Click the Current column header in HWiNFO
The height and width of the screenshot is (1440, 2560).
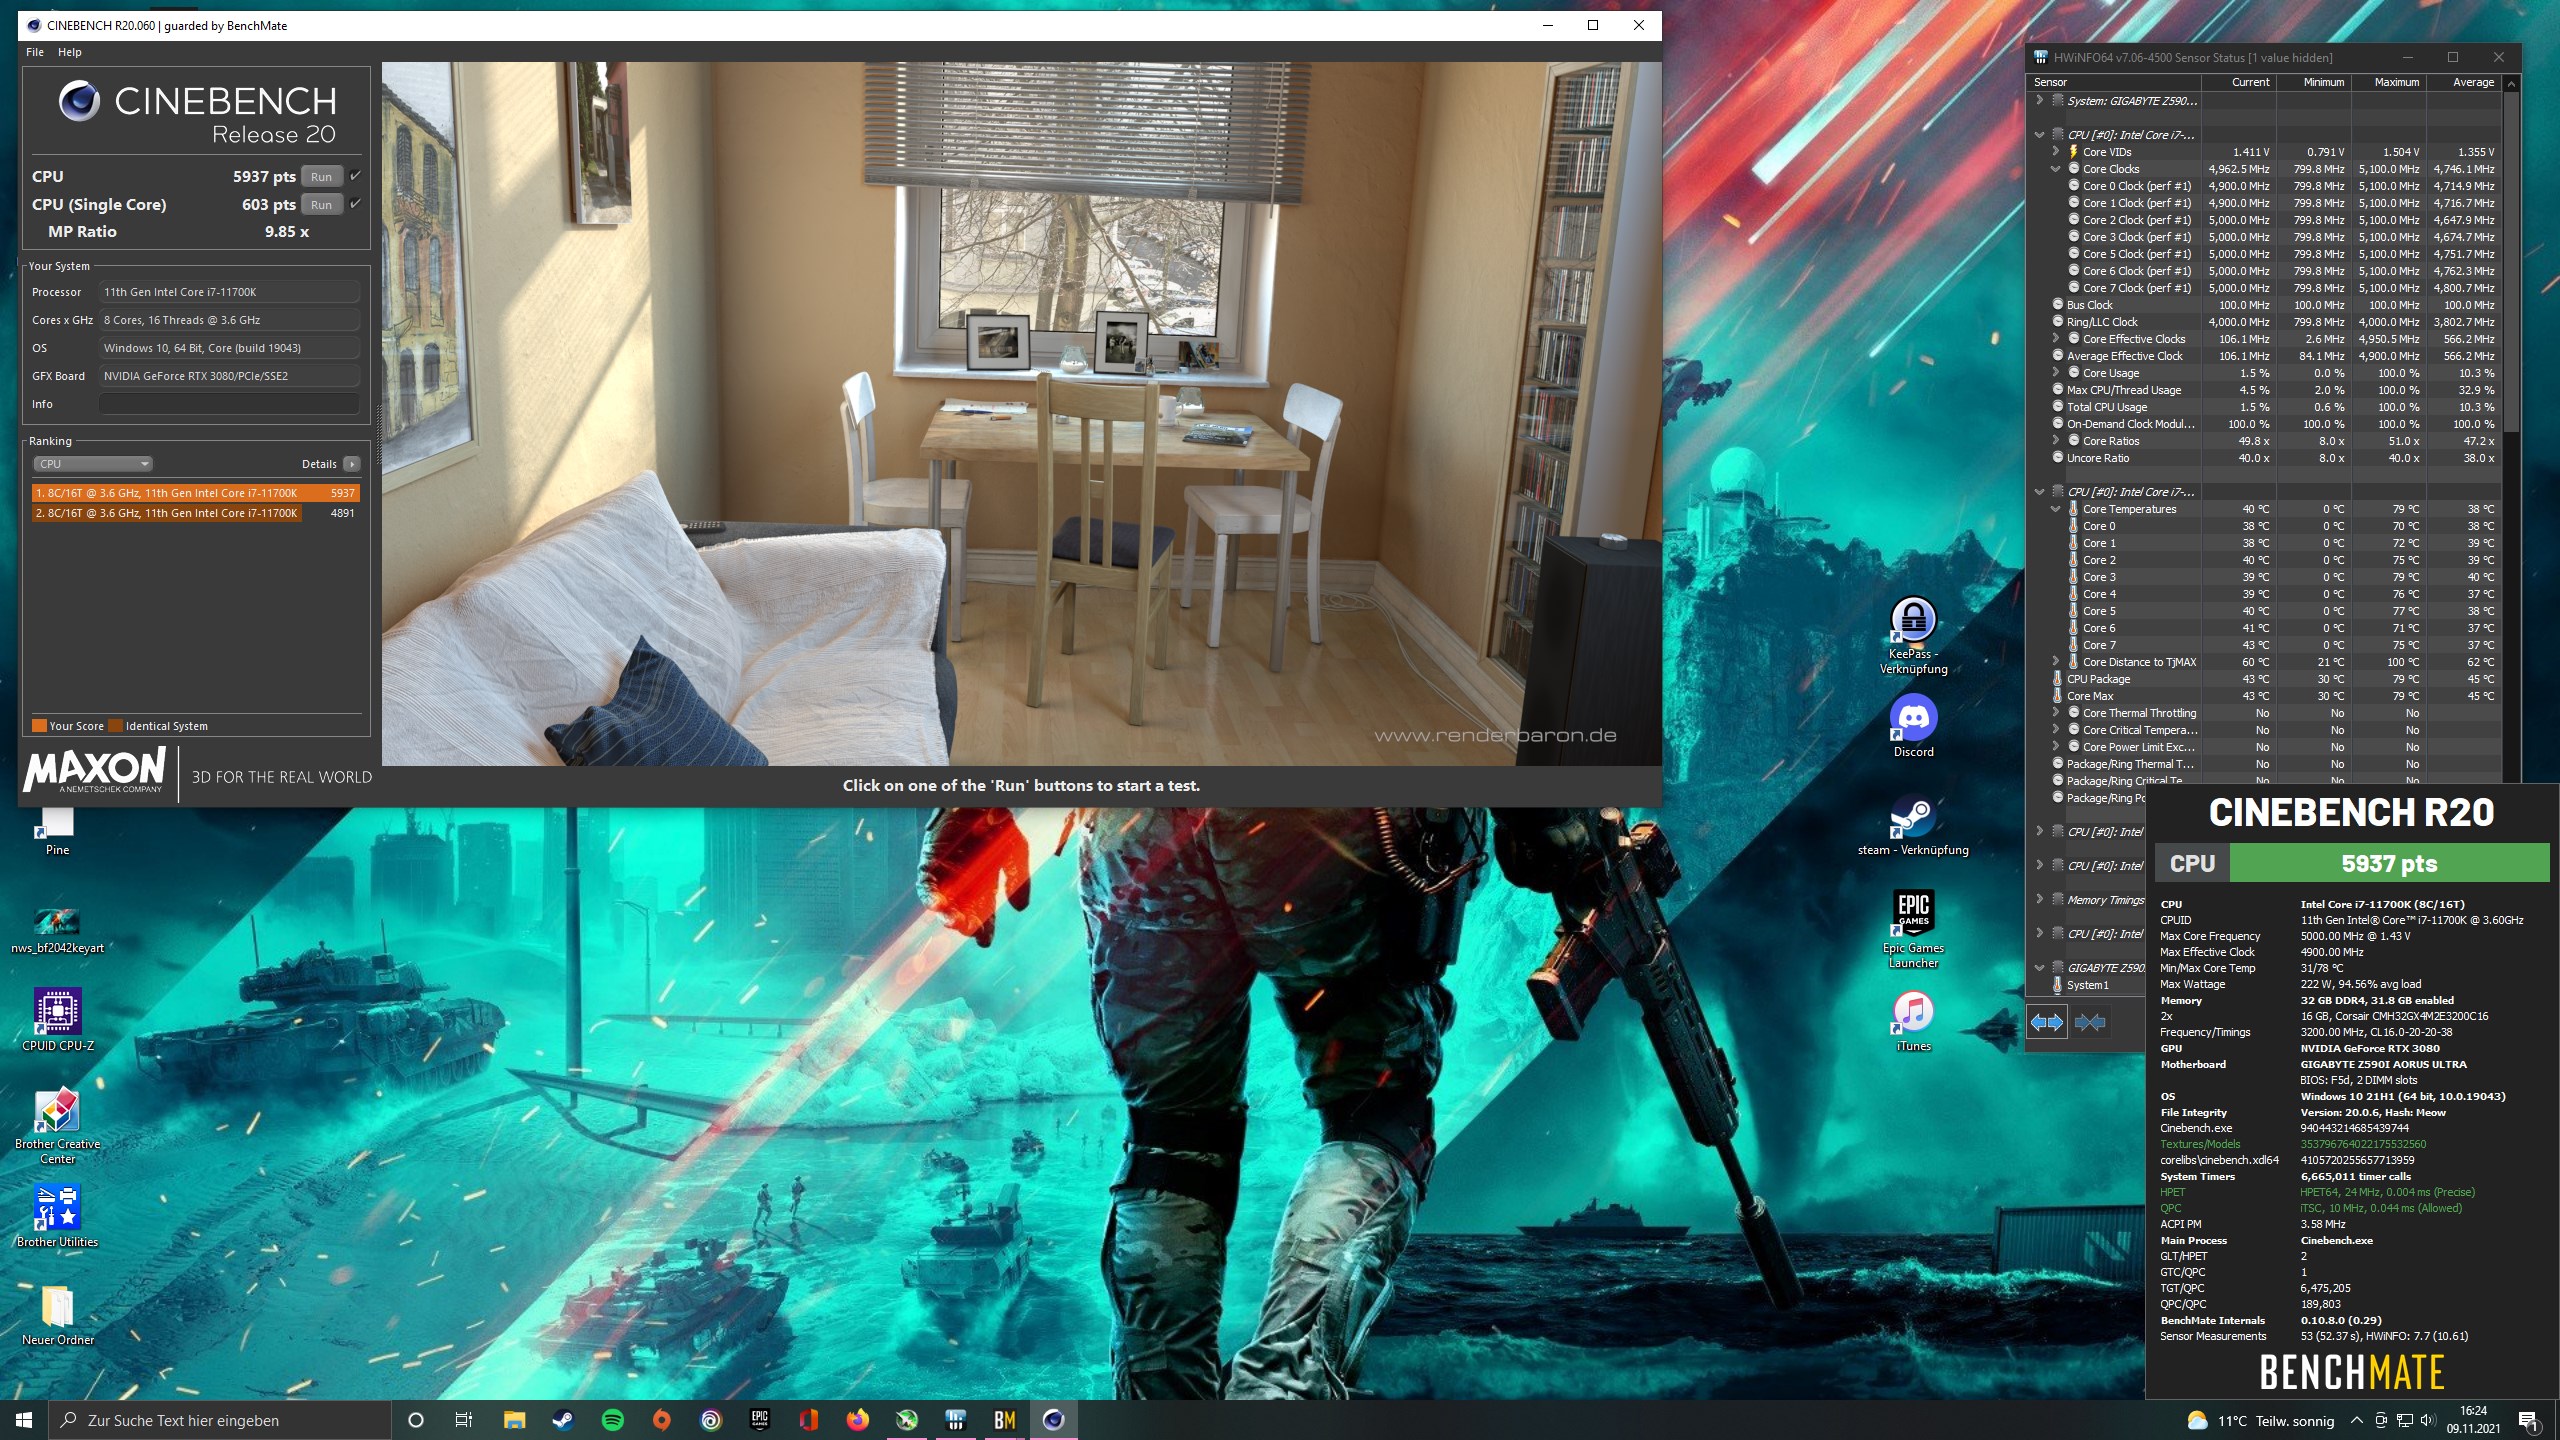[x=2239, y=82]
